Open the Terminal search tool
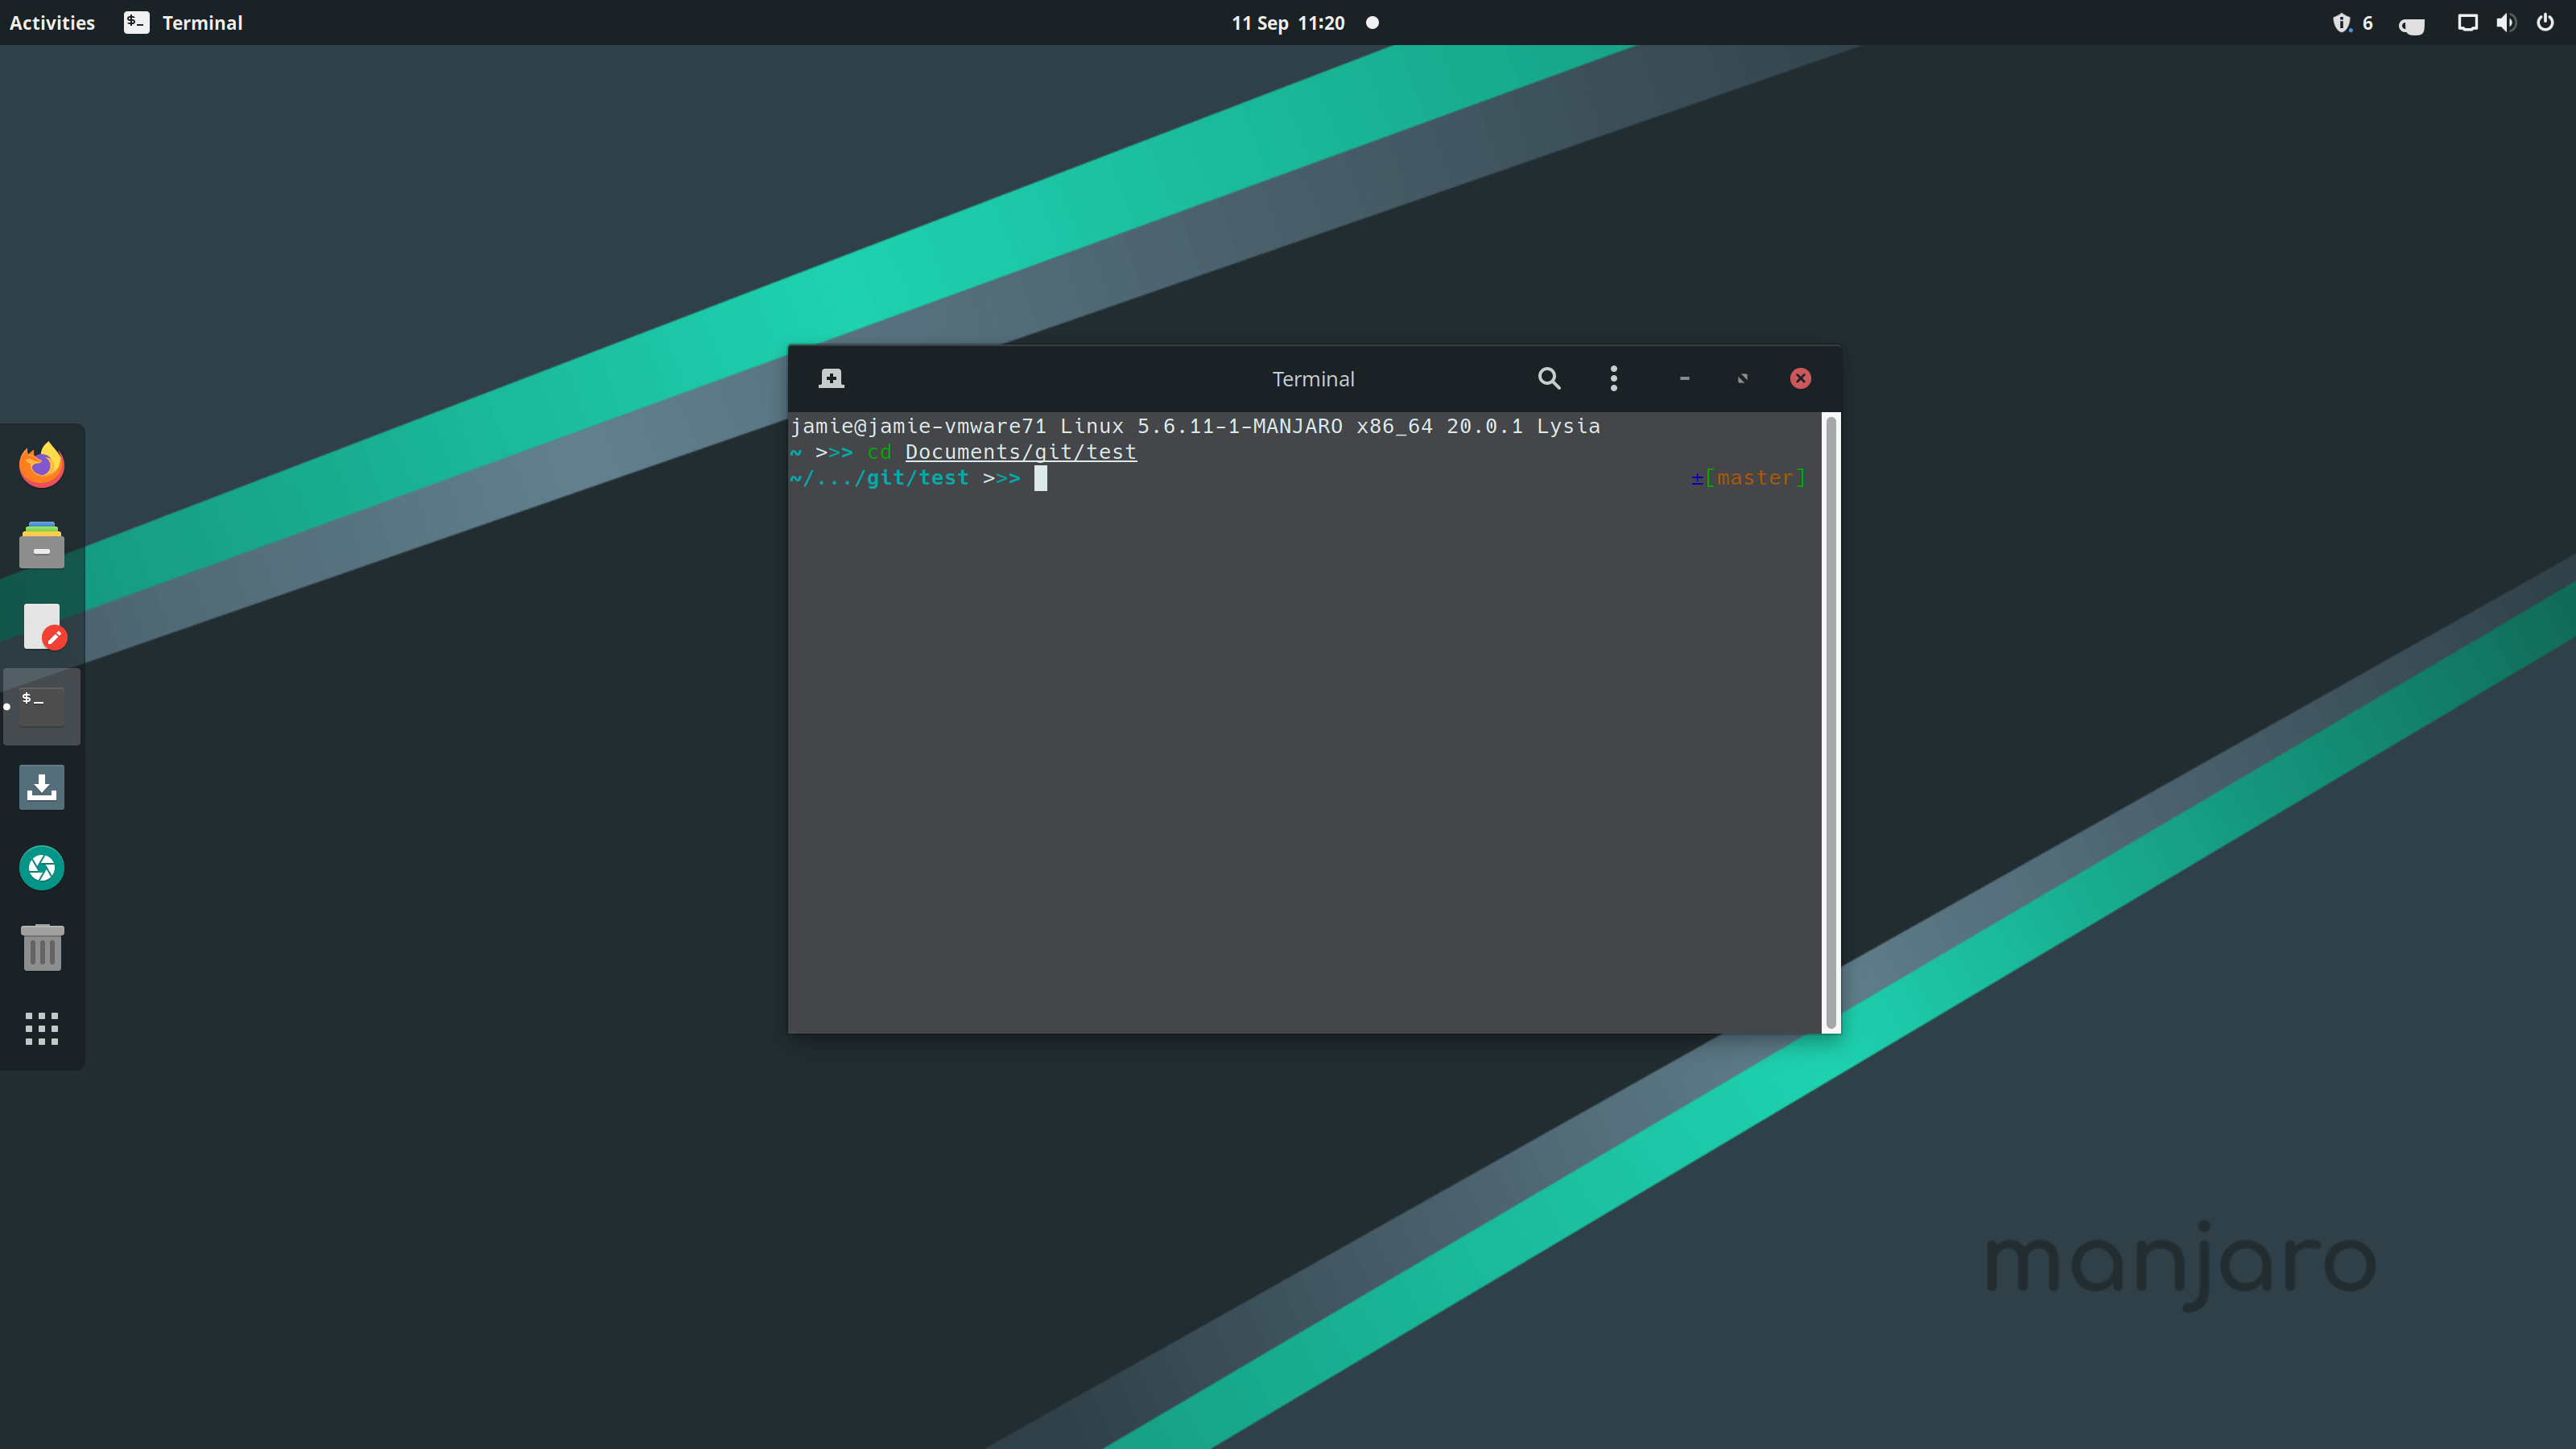This screenshot has width=2576, height=1449. [x=1549, y=378]
